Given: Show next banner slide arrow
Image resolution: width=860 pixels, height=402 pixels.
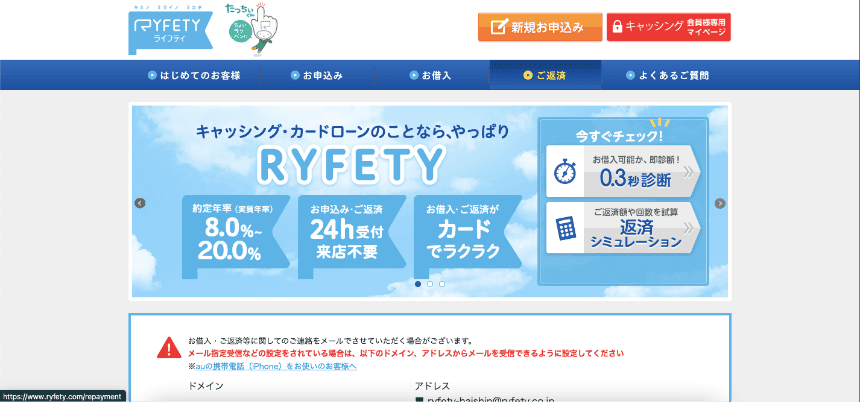Looking at the screenshot, I should point(720,203).
